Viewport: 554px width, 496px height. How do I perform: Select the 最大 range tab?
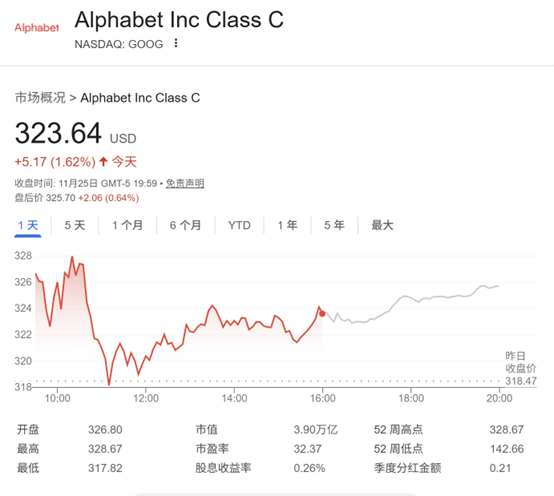click(382, 225)
